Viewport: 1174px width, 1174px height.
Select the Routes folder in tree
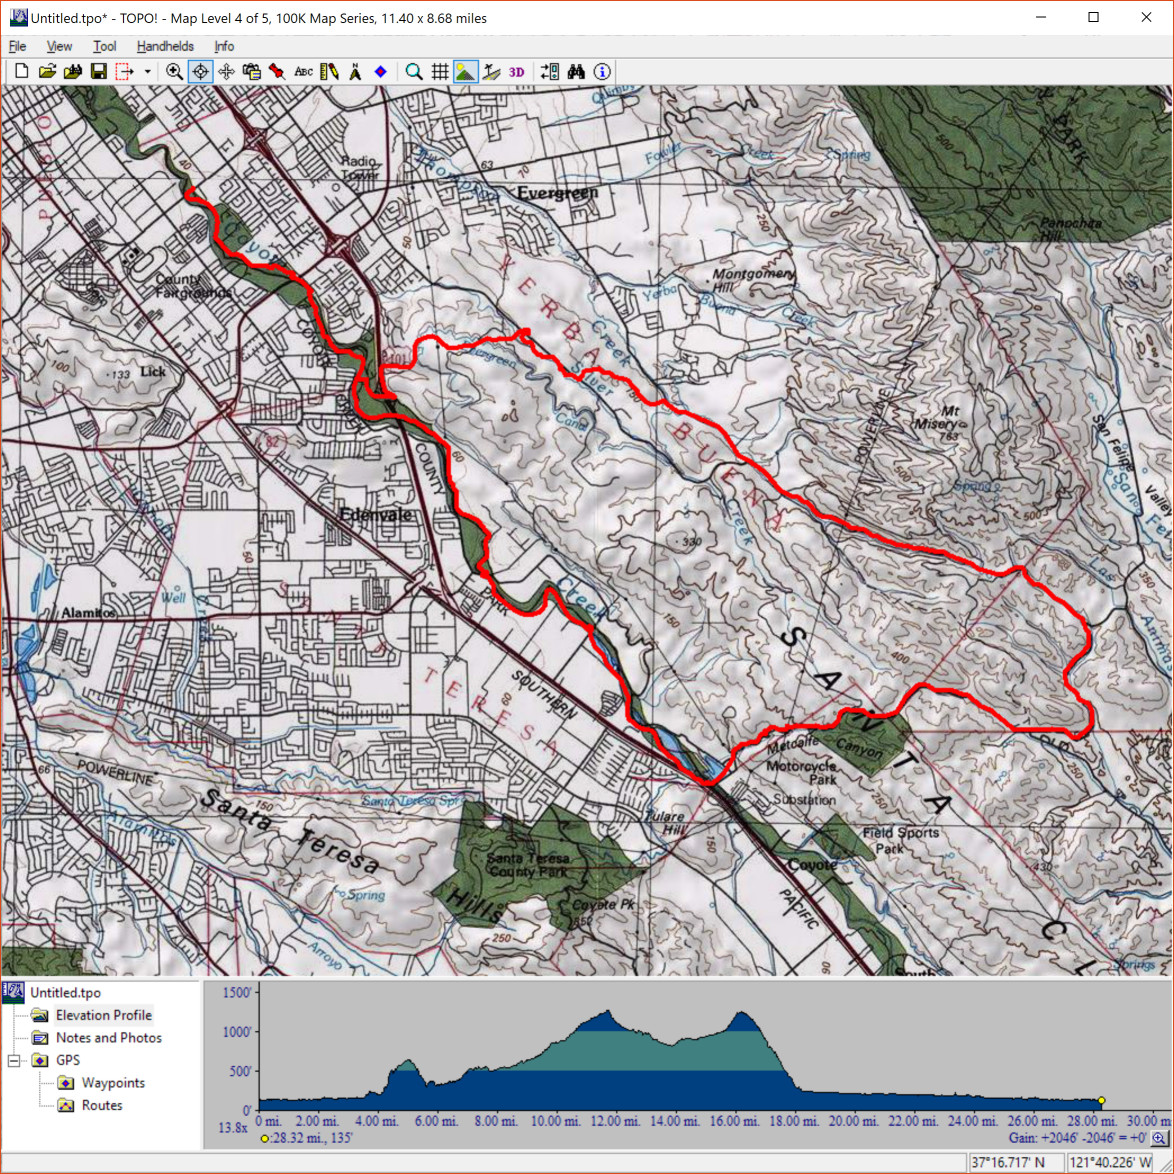pos(102,1105)
